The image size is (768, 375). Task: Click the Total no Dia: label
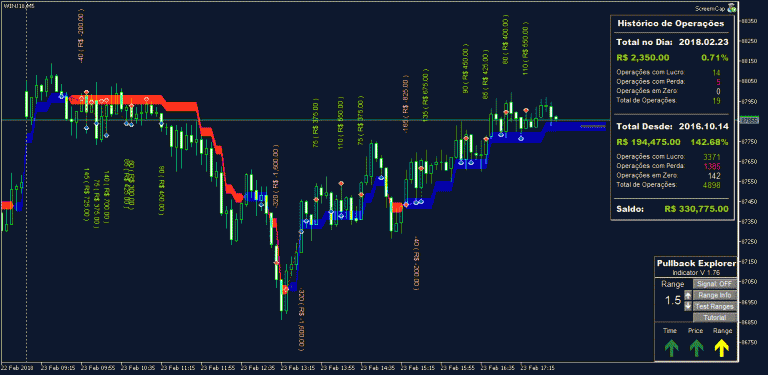coord(645,42)
